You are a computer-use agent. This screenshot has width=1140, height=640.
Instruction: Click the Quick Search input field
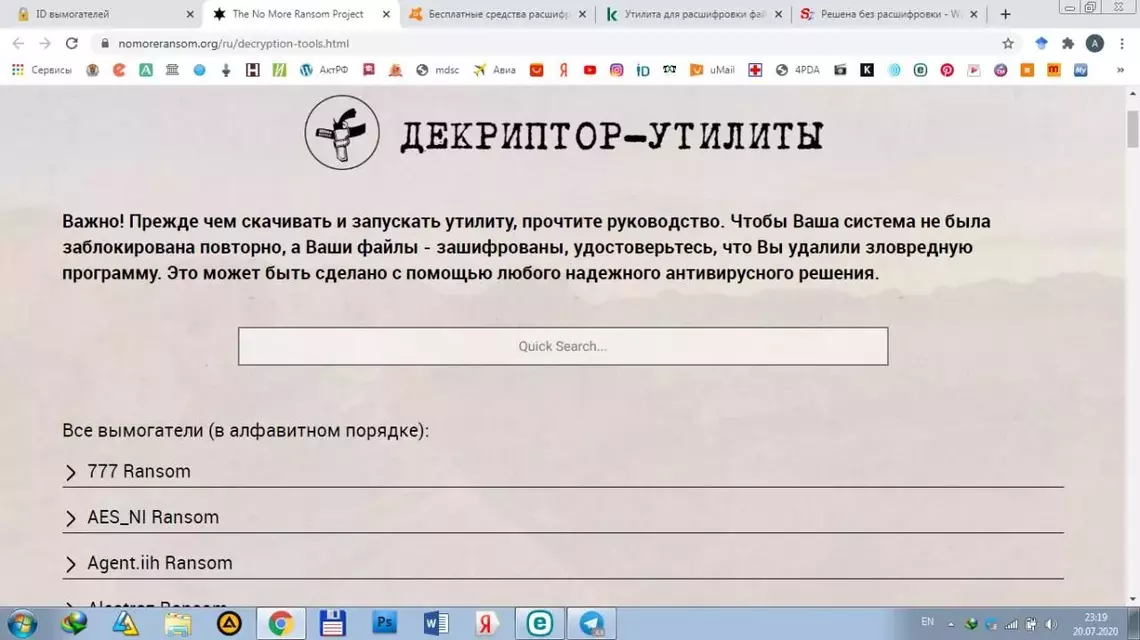[563, 346]
